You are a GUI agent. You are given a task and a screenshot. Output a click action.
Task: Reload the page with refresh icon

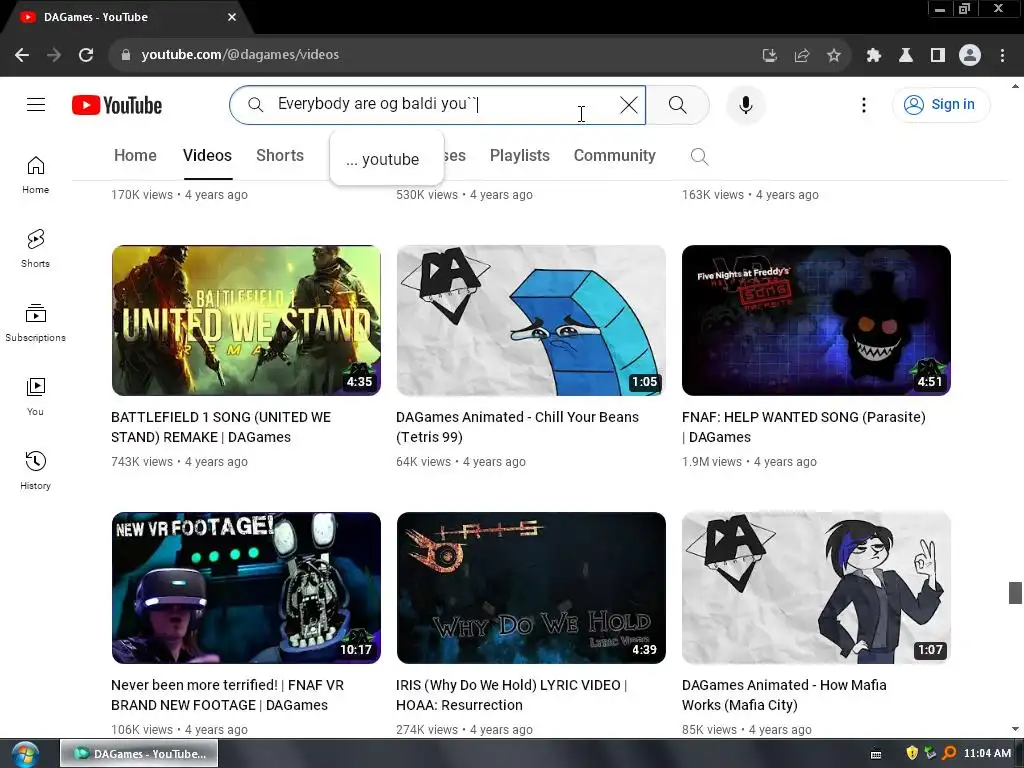coord(86,55)
